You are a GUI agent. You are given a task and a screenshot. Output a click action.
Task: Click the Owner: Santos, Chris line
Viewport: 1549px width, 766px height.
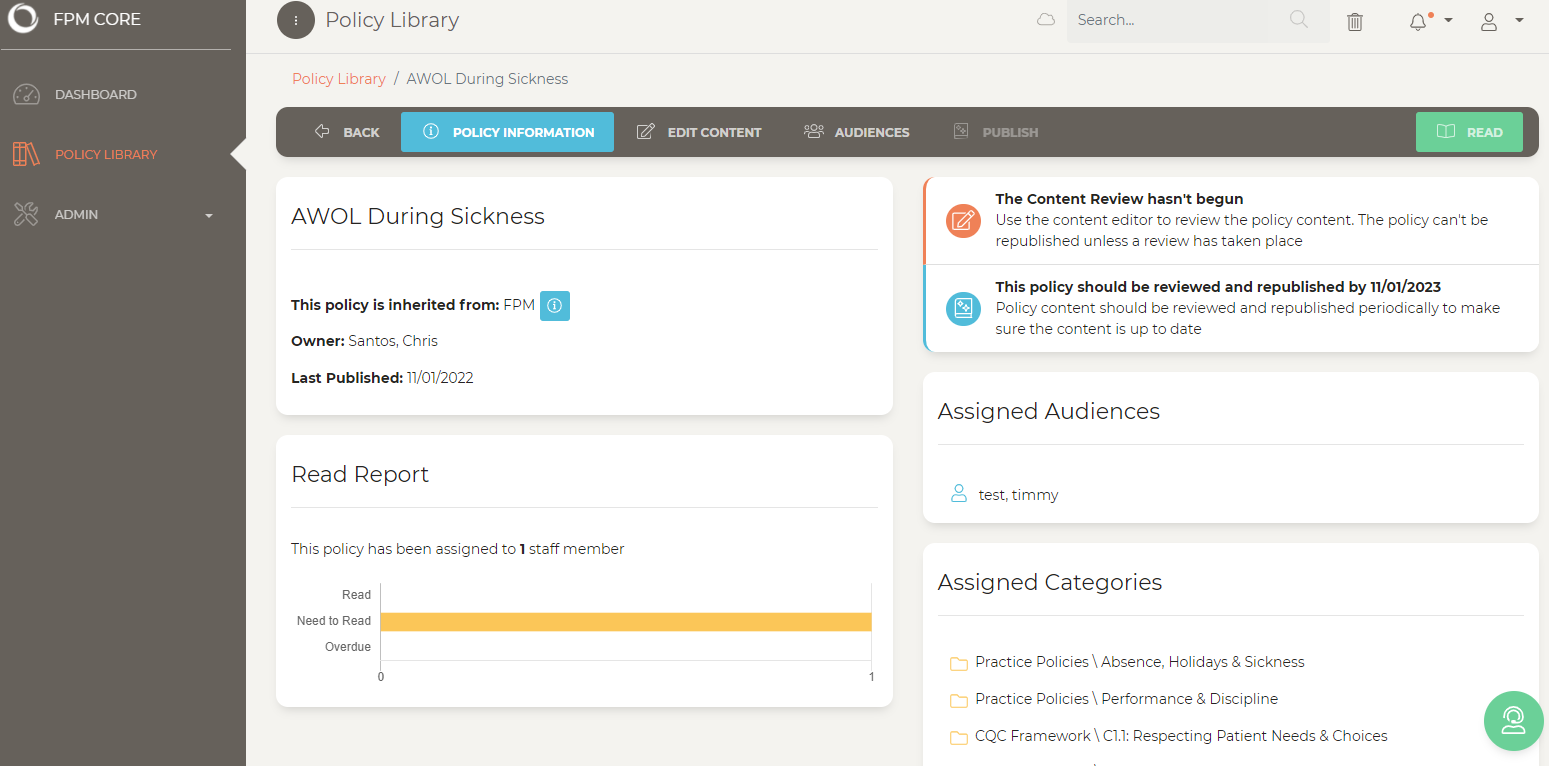click(364, 341)
